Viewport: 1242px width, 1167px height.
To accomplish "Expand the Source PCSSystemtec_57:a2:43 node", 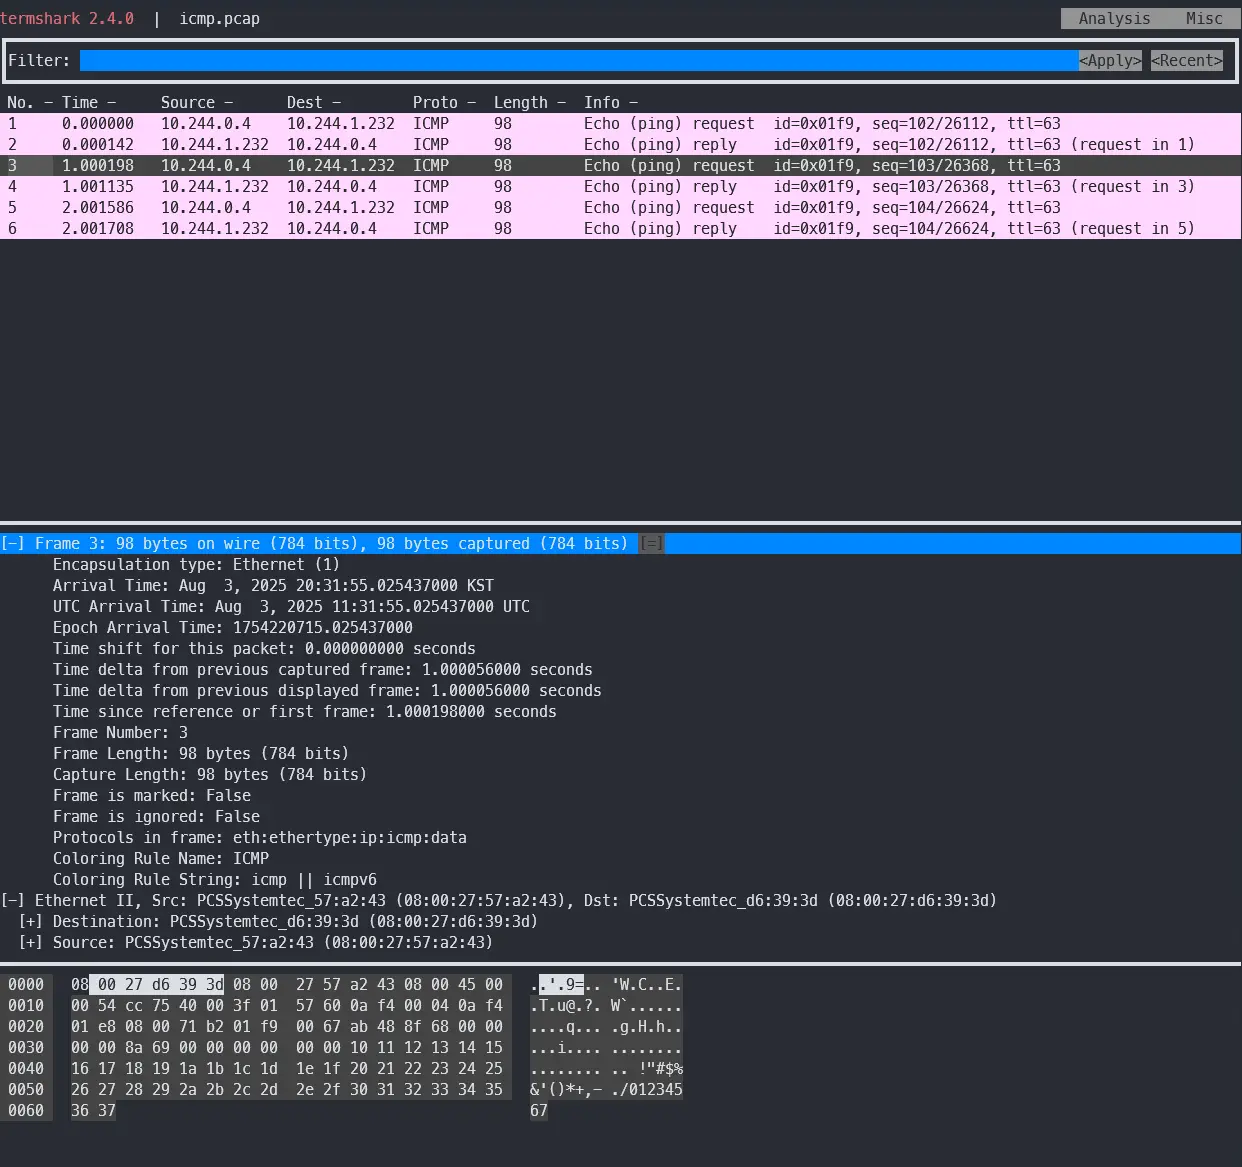I will coord(30,942).
